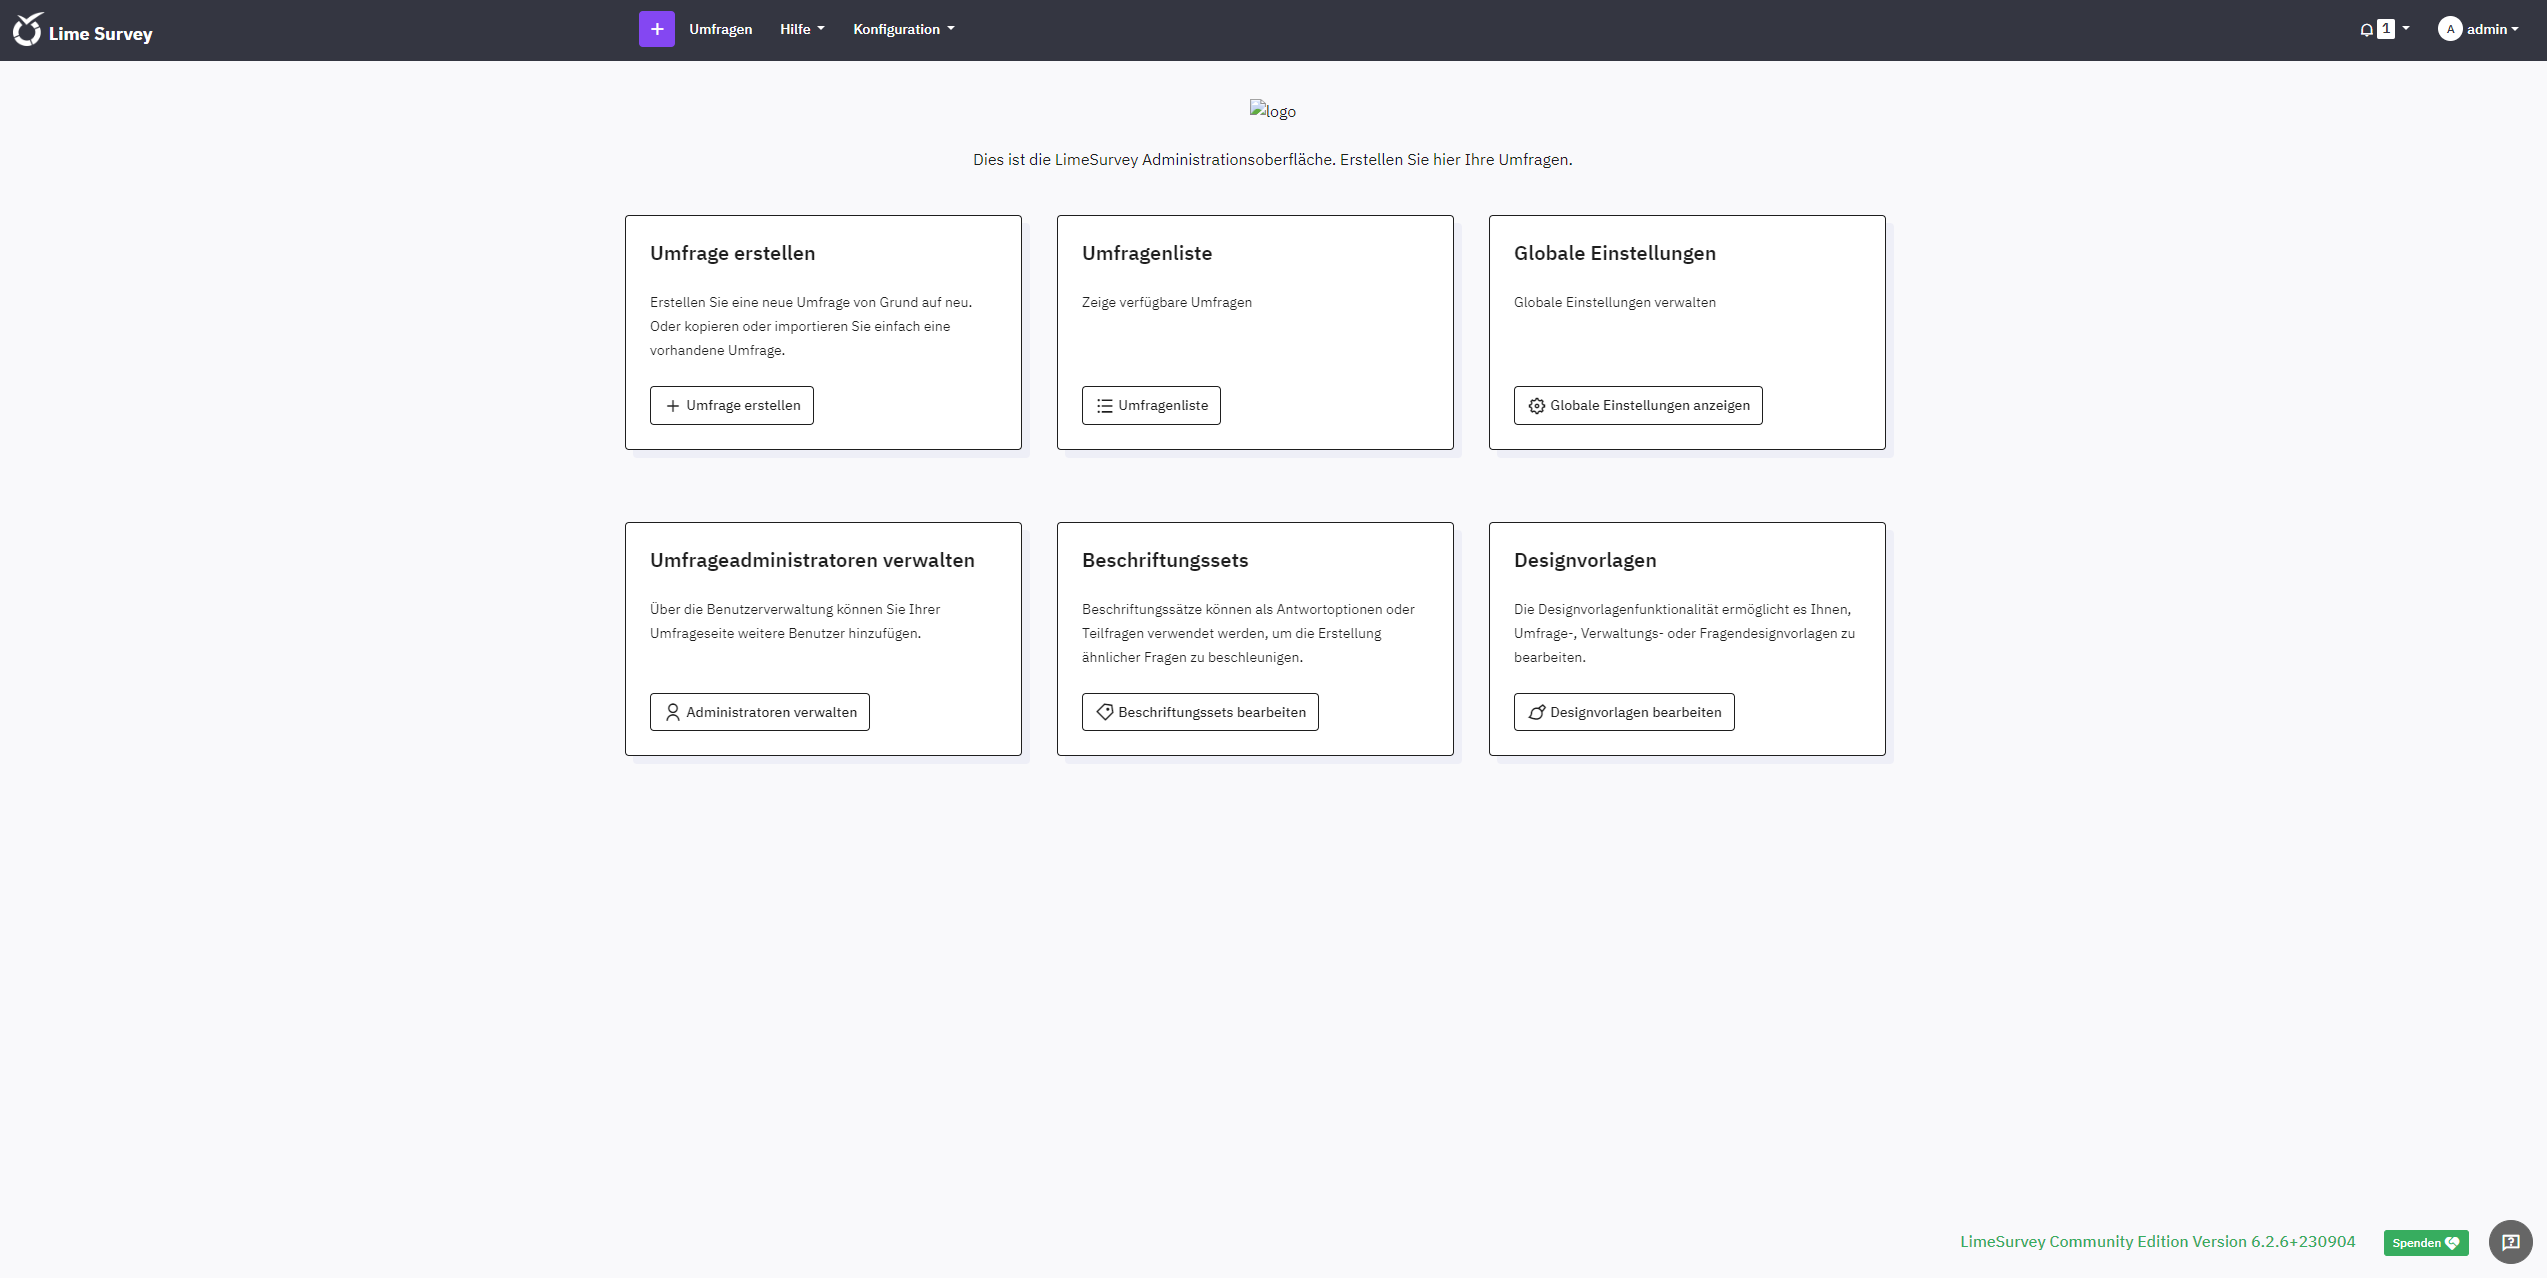Click the Administratoren verwalten link
Viewport: 2547px width, 1278px height.
[759, 711]
